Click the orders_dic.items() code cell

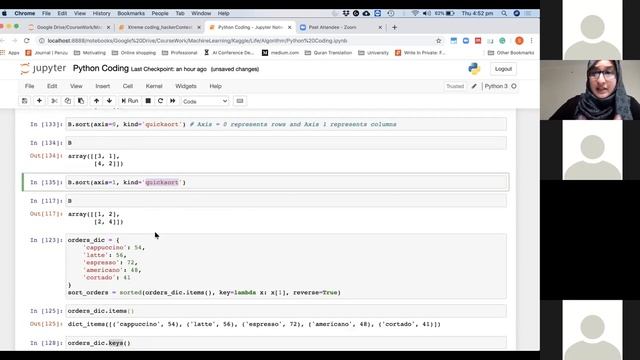point(286,311)
